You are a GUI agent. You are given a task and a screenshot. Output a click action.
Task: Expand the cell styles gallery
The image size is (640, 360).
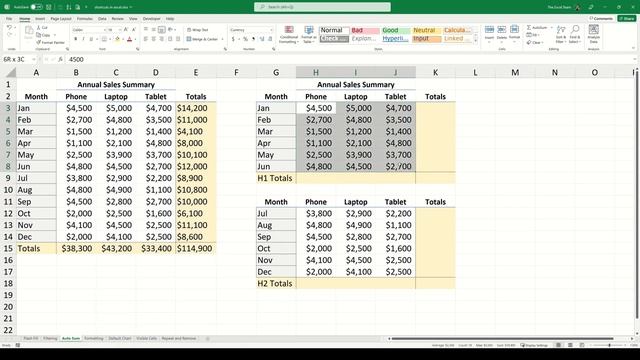pos(476,41)
